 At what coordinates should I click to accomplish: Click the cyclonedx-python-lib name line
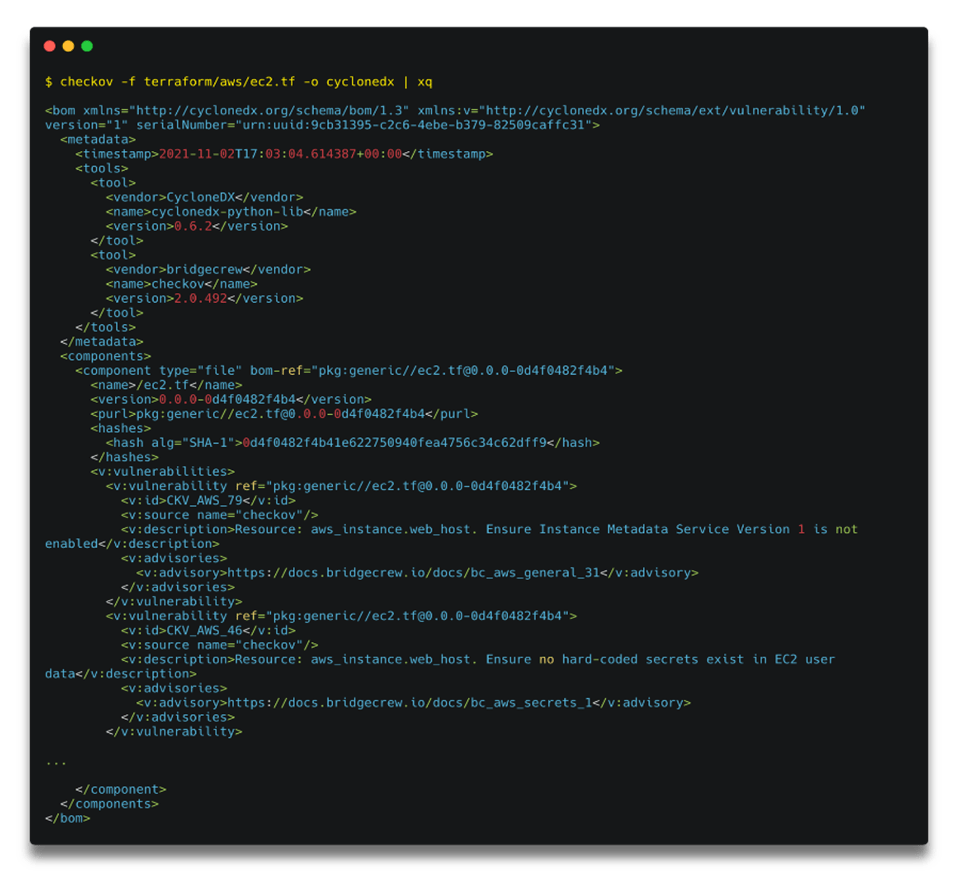(x=231, y=212)
